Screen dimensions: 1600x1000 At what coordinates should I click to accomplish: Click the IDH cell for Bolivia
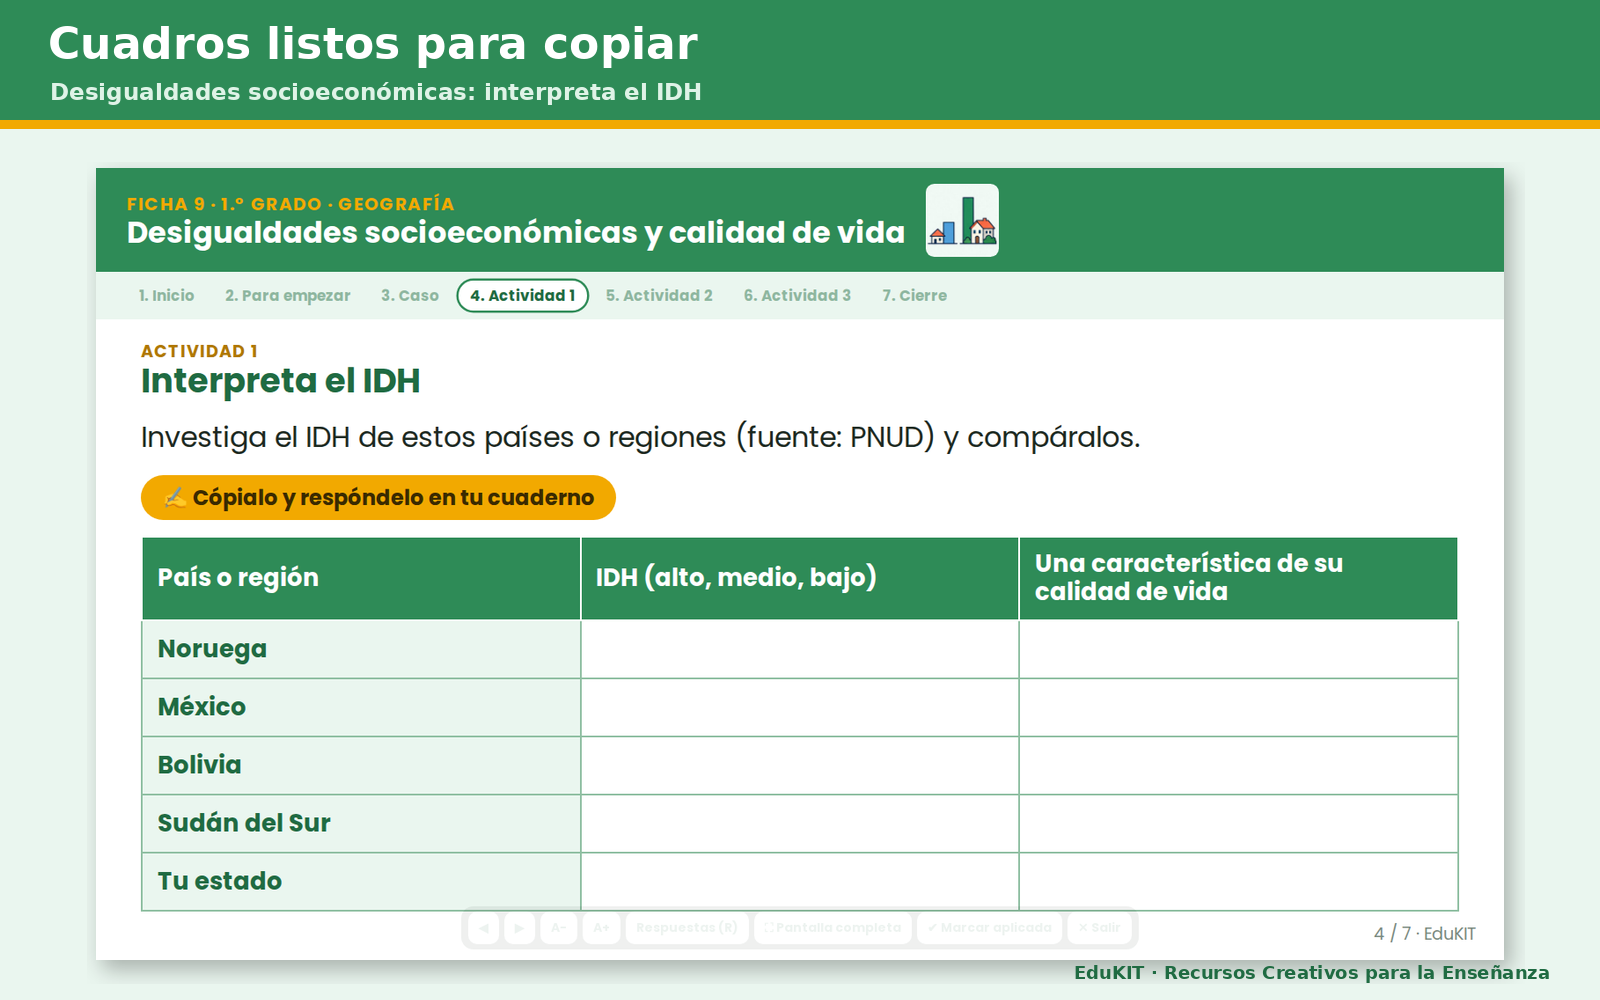click(x=800, y=766)
